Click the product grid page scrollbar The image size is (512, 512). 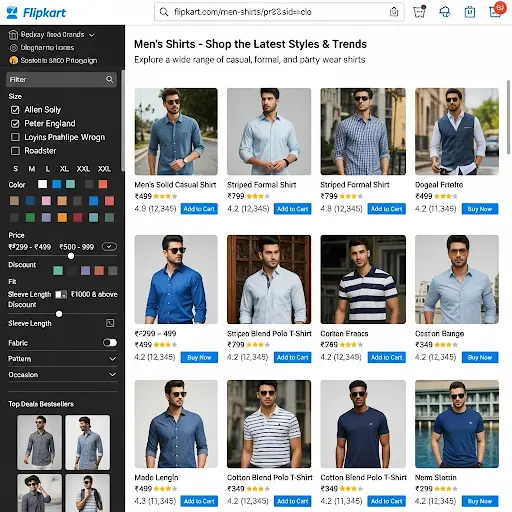tap(508, 117)
